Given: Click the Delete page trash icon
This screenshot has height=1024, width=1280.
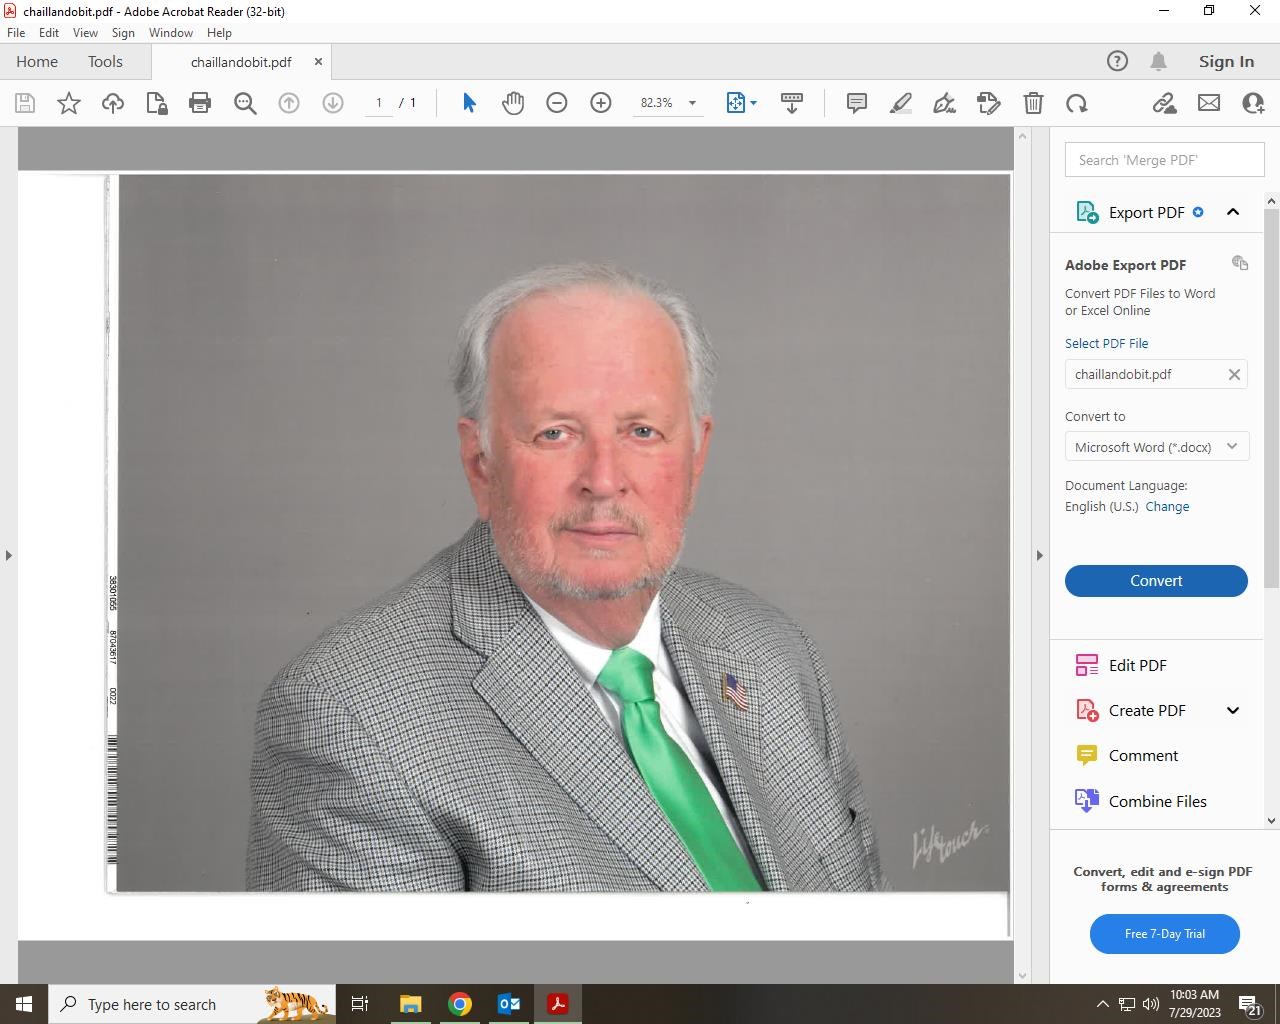Looking at the screenshot, I should [1033, 103].
